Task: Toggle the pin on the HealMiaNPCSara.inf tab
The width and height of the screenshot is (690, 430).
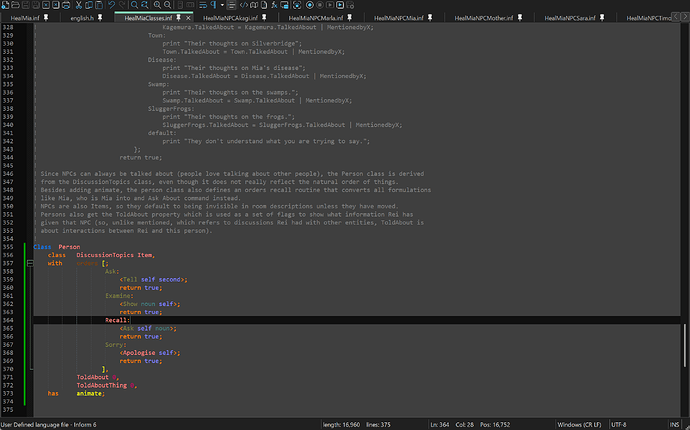Action: tap(602, 18)
